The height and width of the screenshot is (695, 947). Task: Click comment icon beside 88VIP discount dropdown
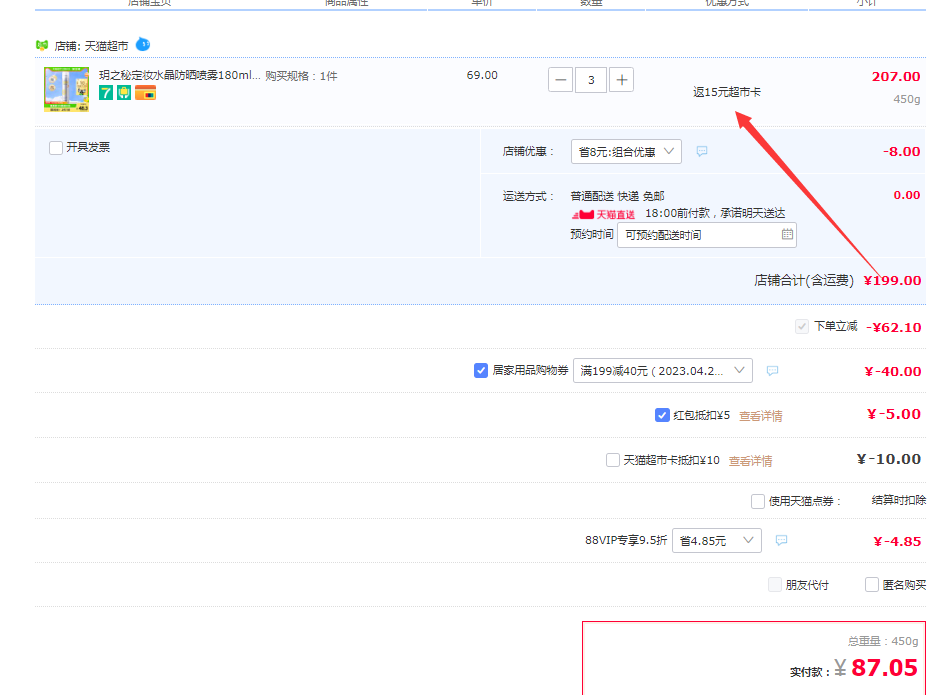point(782,540)
